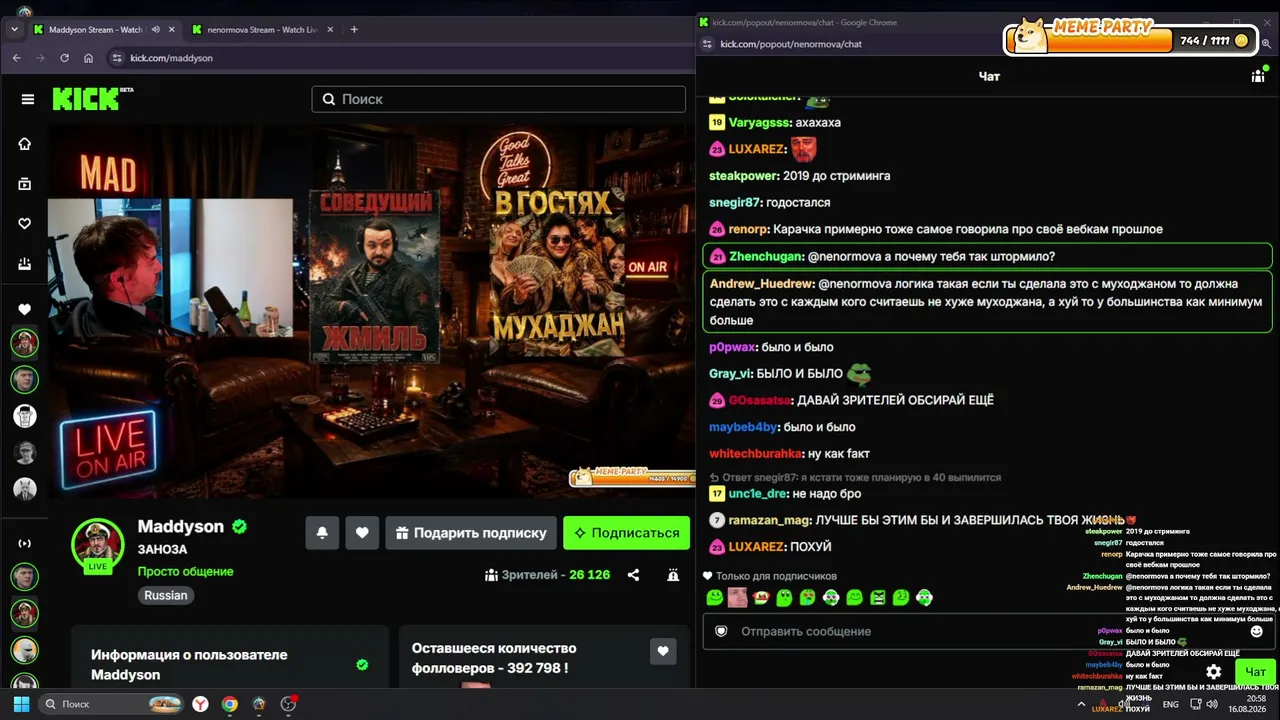The image size is (1280, 720).
Task: Click the Russian language tag
Action: pyautogui.click(x=166, y=595)
